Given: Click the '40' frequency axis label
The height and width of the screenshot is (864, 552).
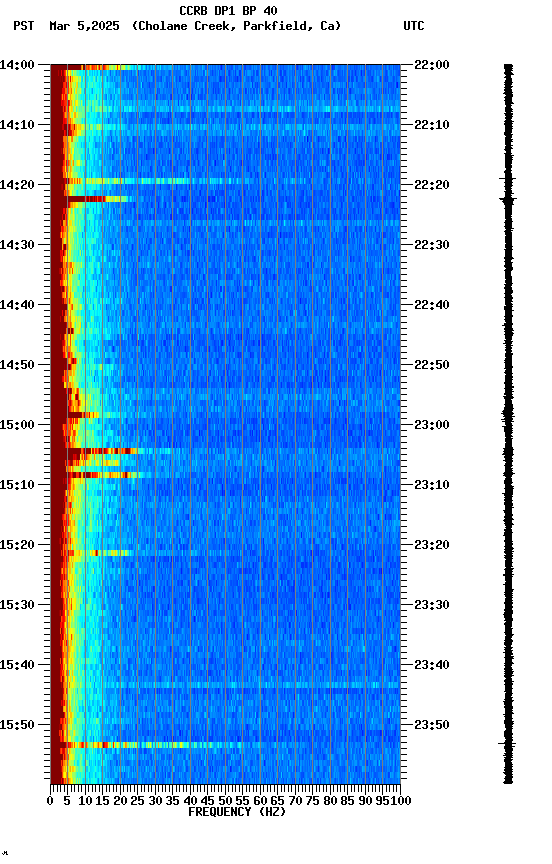Looking at the screenshot, I should point(190,802).
